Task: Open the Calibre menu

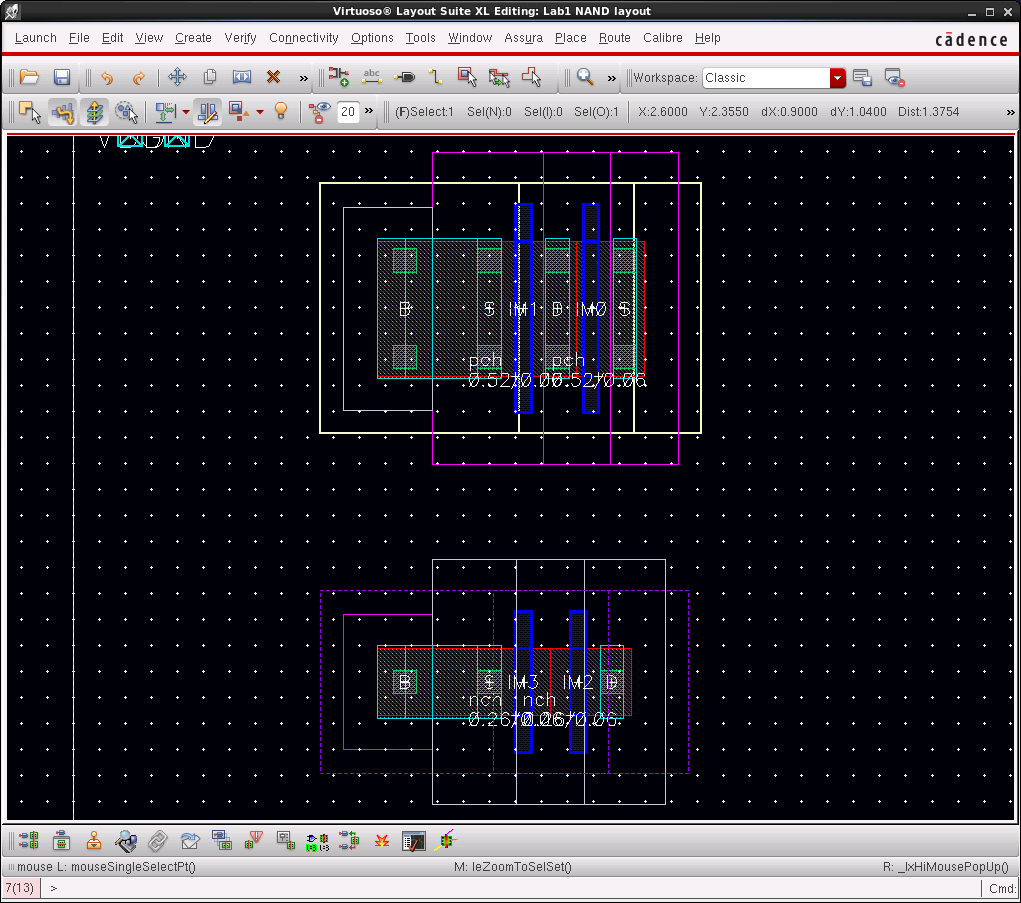Action: pos(663,38)
